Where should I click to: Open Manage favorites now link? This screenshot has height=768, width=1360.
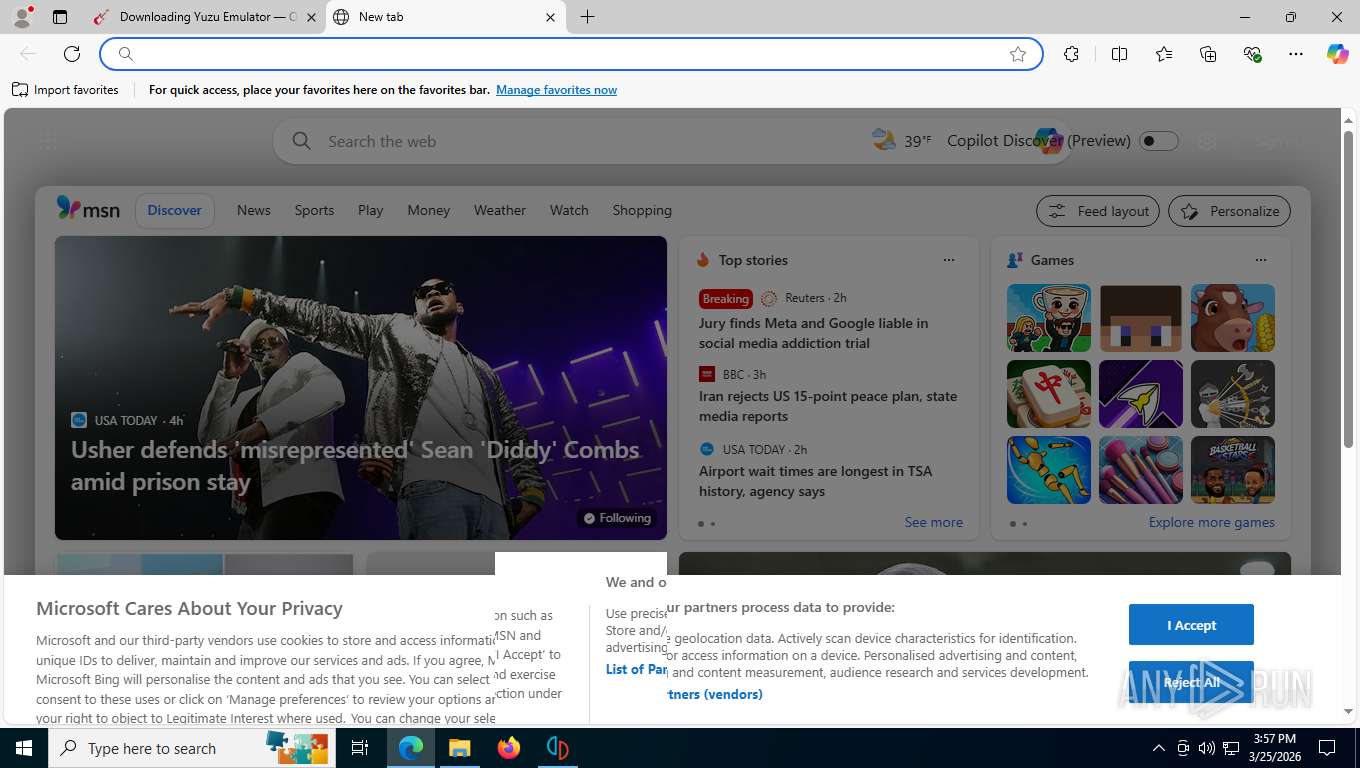[556, 90]
